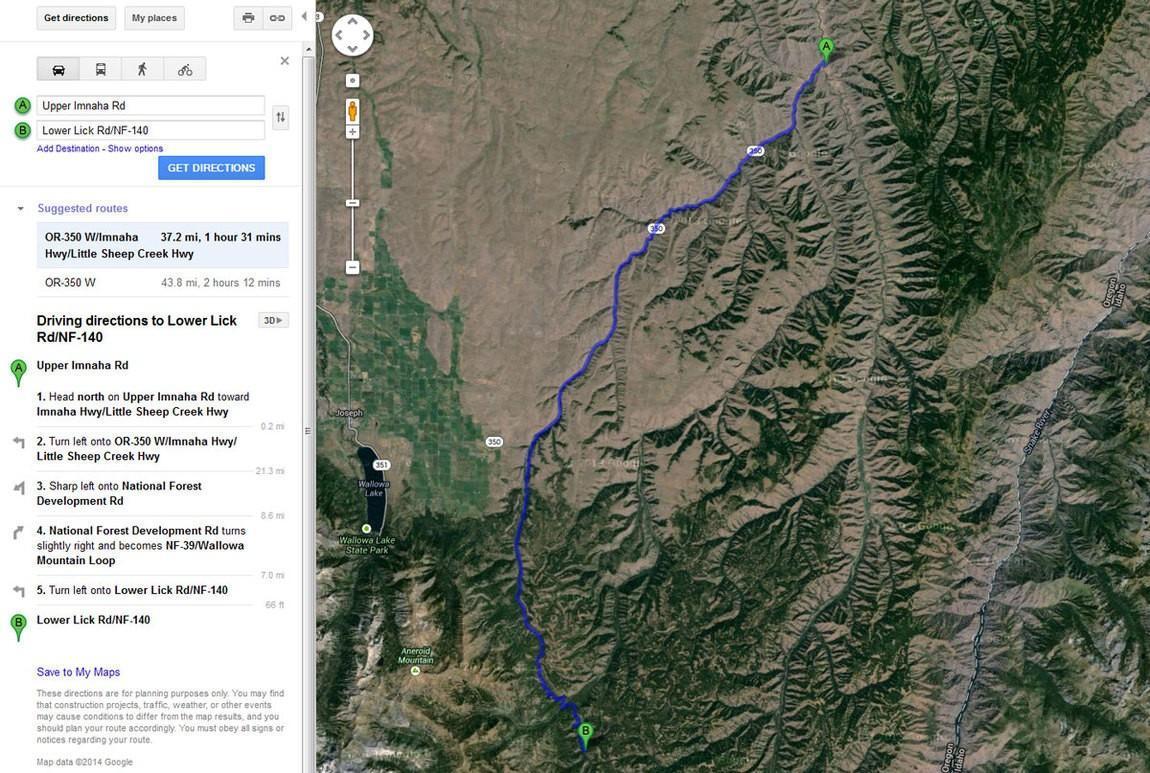Select the public transit mode icon
This screenshot has width=1150, height=773.
[x=100, y=70]
